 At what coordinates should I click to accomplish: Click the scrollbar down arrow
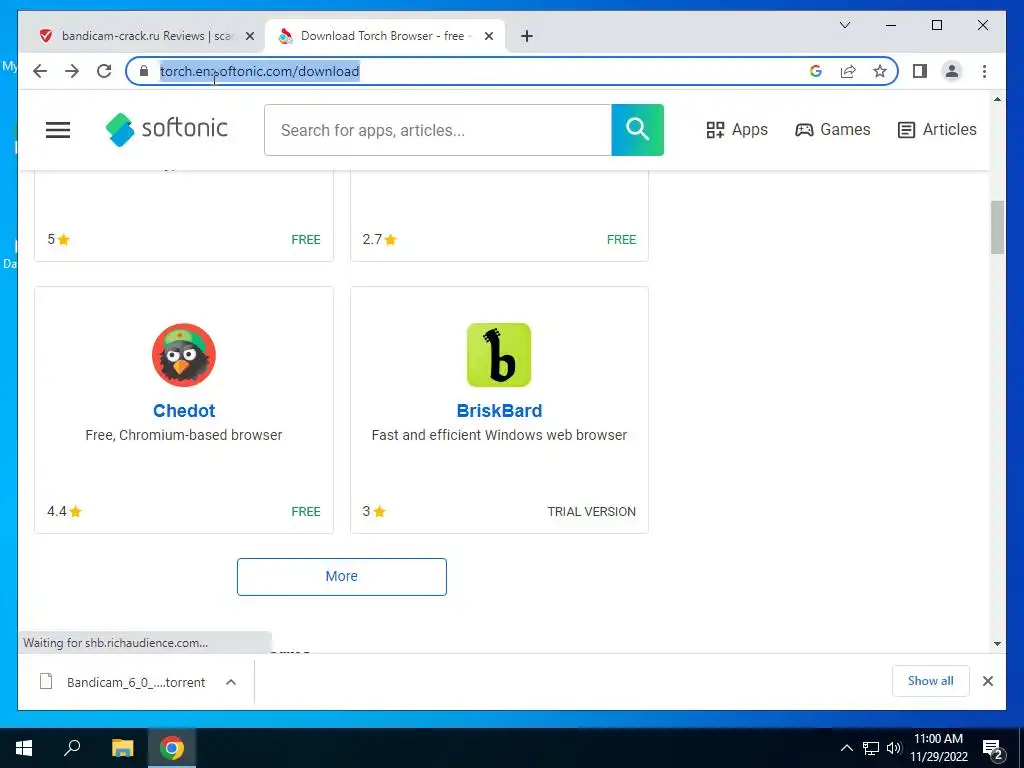coord(997,644)
